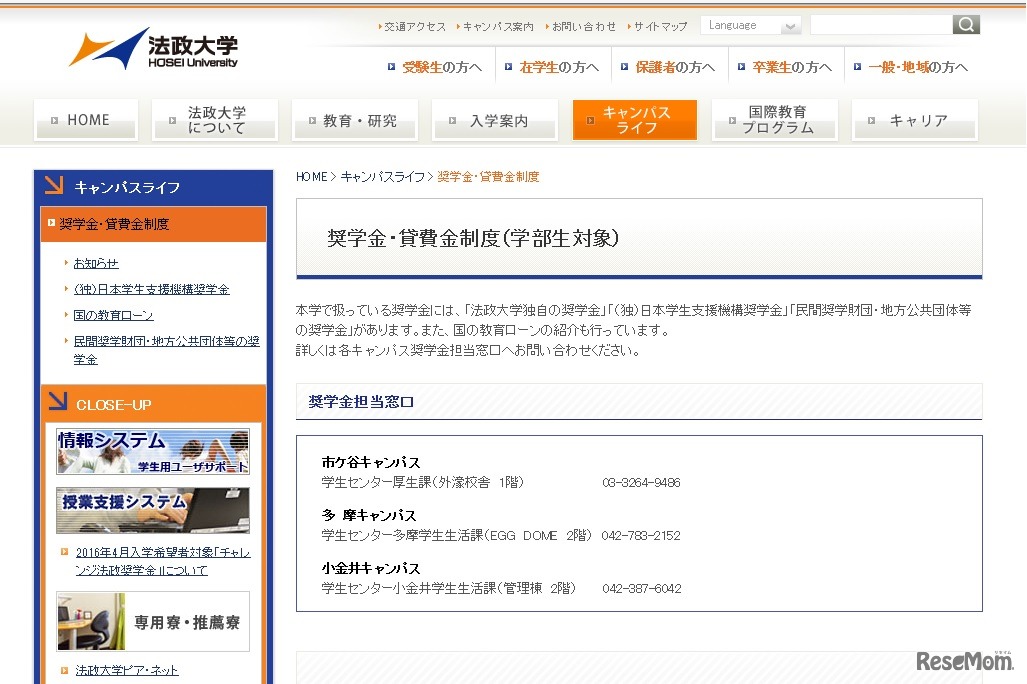Screen dimensions: 1027x684
Task: Click the 国の教育ローン sidebar link
Action: tap(112, 314)
